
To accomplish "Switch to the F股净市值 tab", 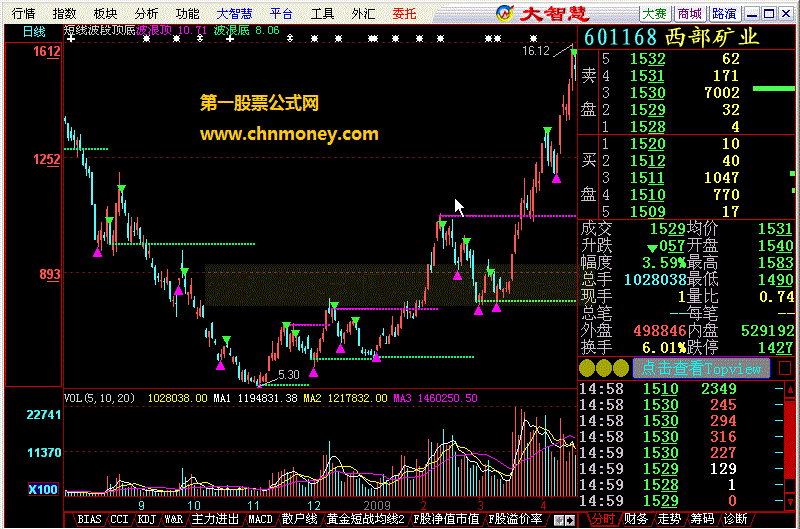I will (x=446, y=519).
